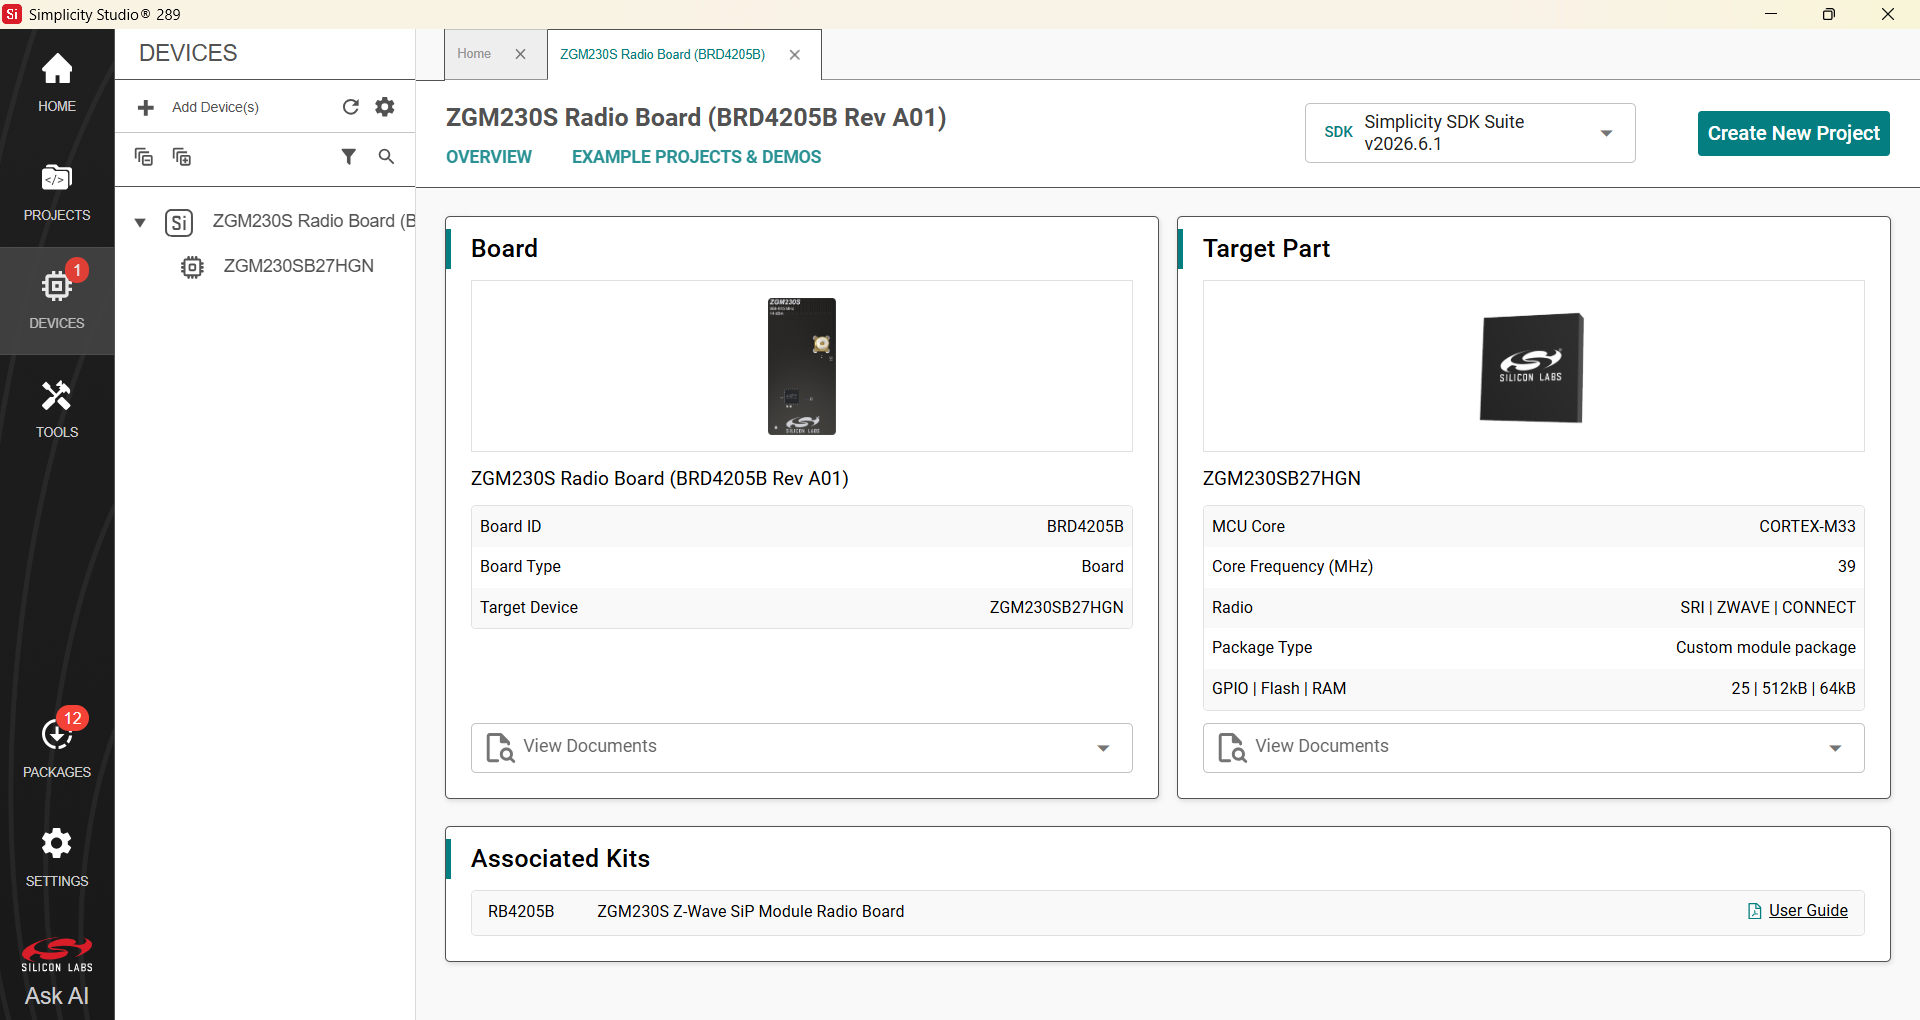This screenshot has width=1920, height=1020.
Task: Minimize the Simplicity Studio window
Action: pyautogui.click(x=1771, y=14)
